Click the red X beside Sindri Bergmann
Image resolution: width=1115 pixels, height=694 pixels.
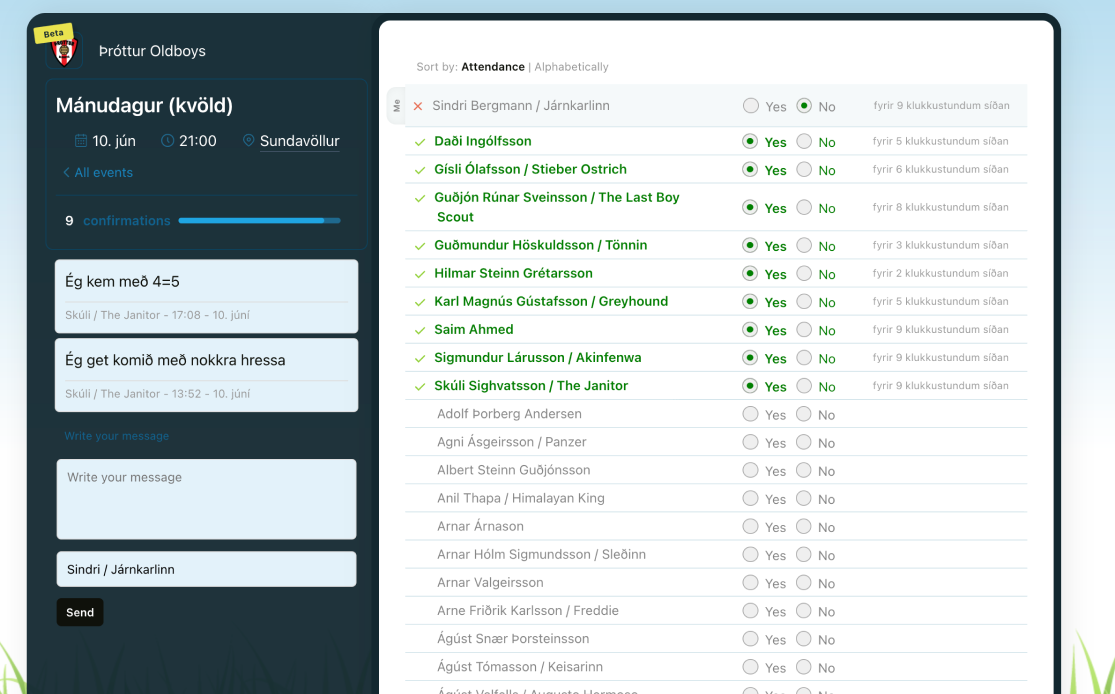pyautogui.click(x=418, y=106)
